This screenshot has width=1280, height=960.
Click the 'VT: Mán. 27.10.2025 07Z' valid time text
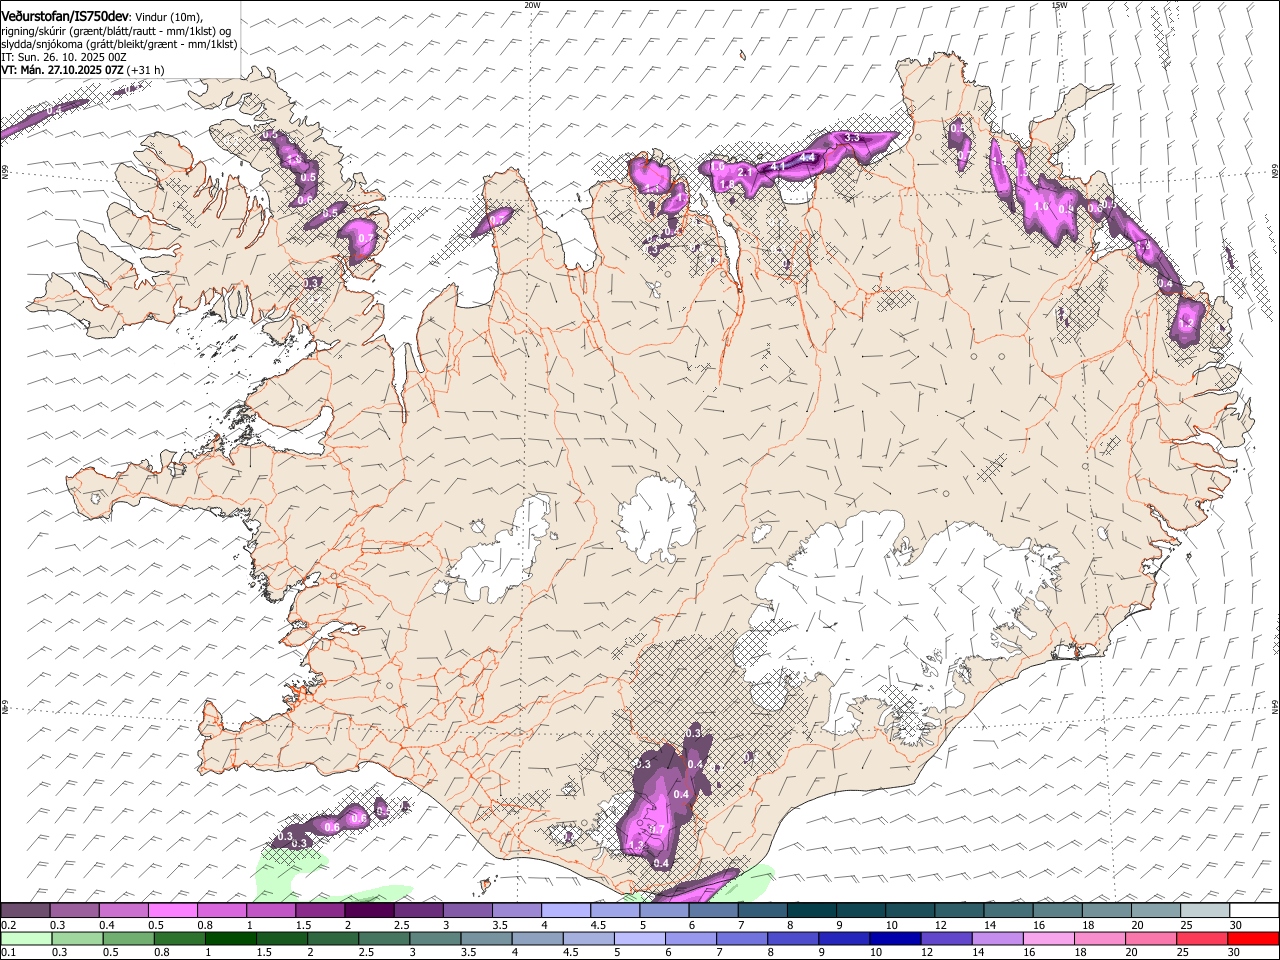point(62,70)
